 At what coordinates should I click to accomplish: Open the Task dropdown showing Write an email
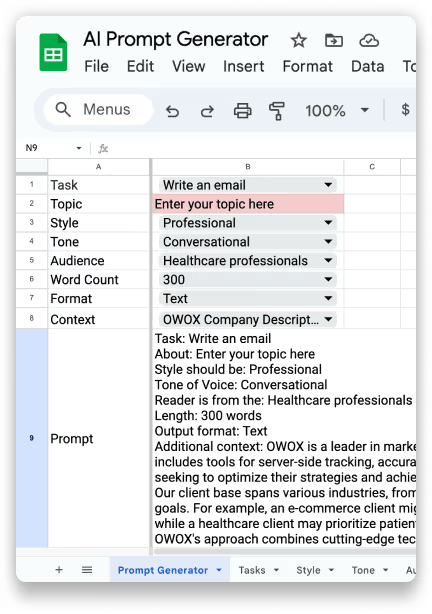pyautogui.click(x=248, y=185)
